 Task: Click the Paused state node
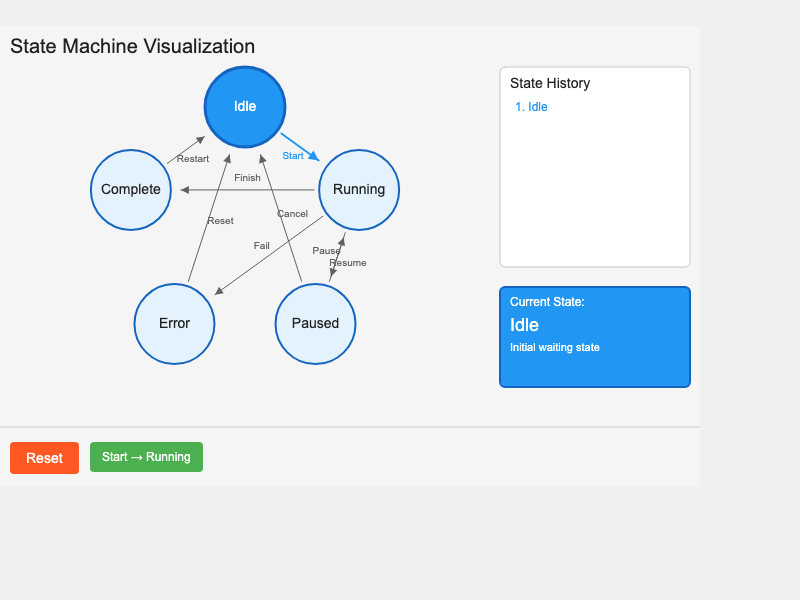315,323
